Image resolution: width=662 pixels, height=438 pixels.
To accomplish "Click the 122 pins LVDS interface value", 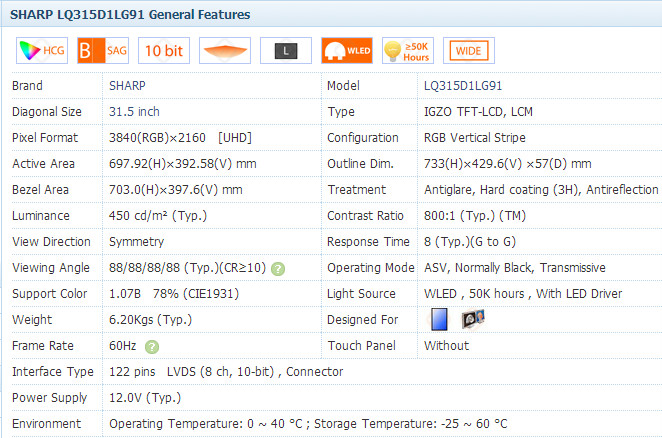I will [226, 372].
